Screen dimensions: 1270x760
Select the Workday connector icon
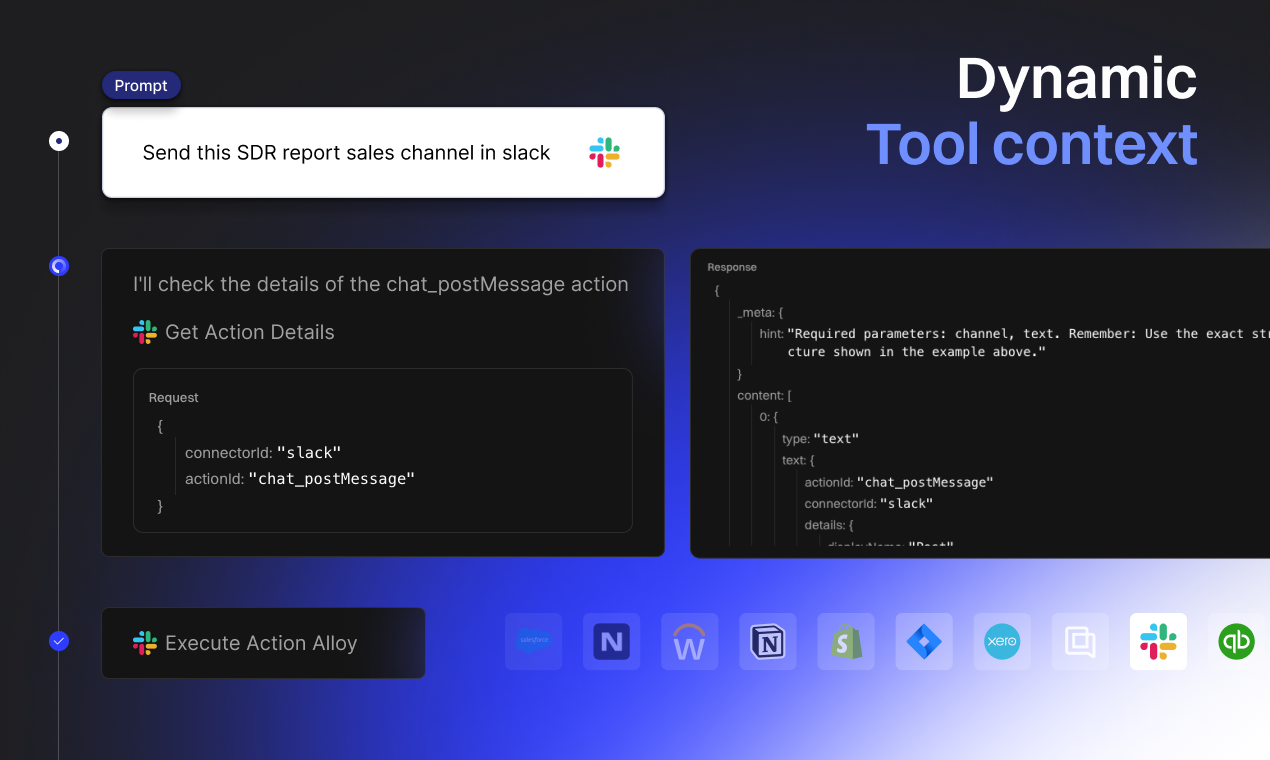pos(689,642)
